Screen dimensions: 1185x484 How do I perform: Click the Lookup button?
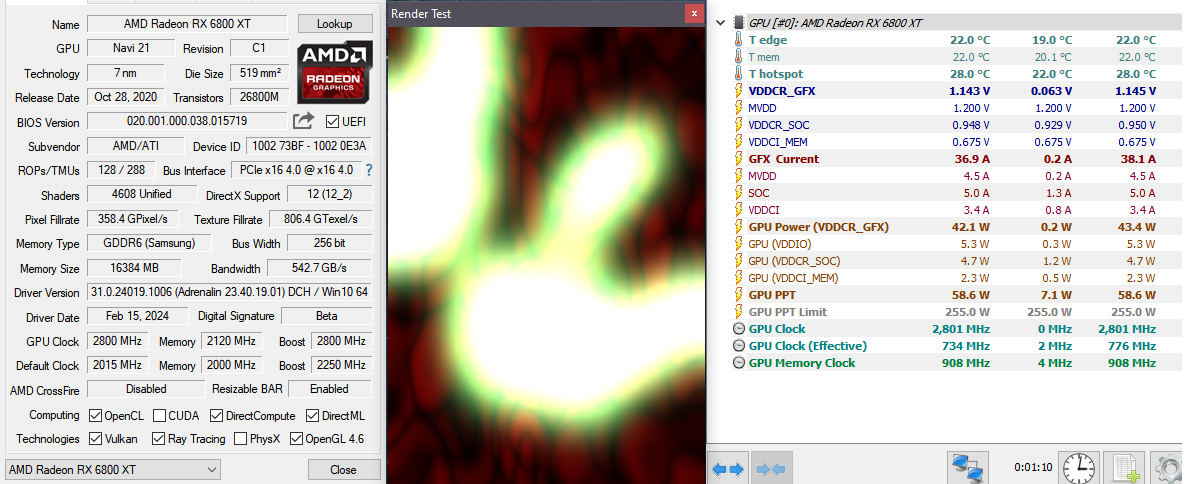pyautogui.click(x=334, y=24)
